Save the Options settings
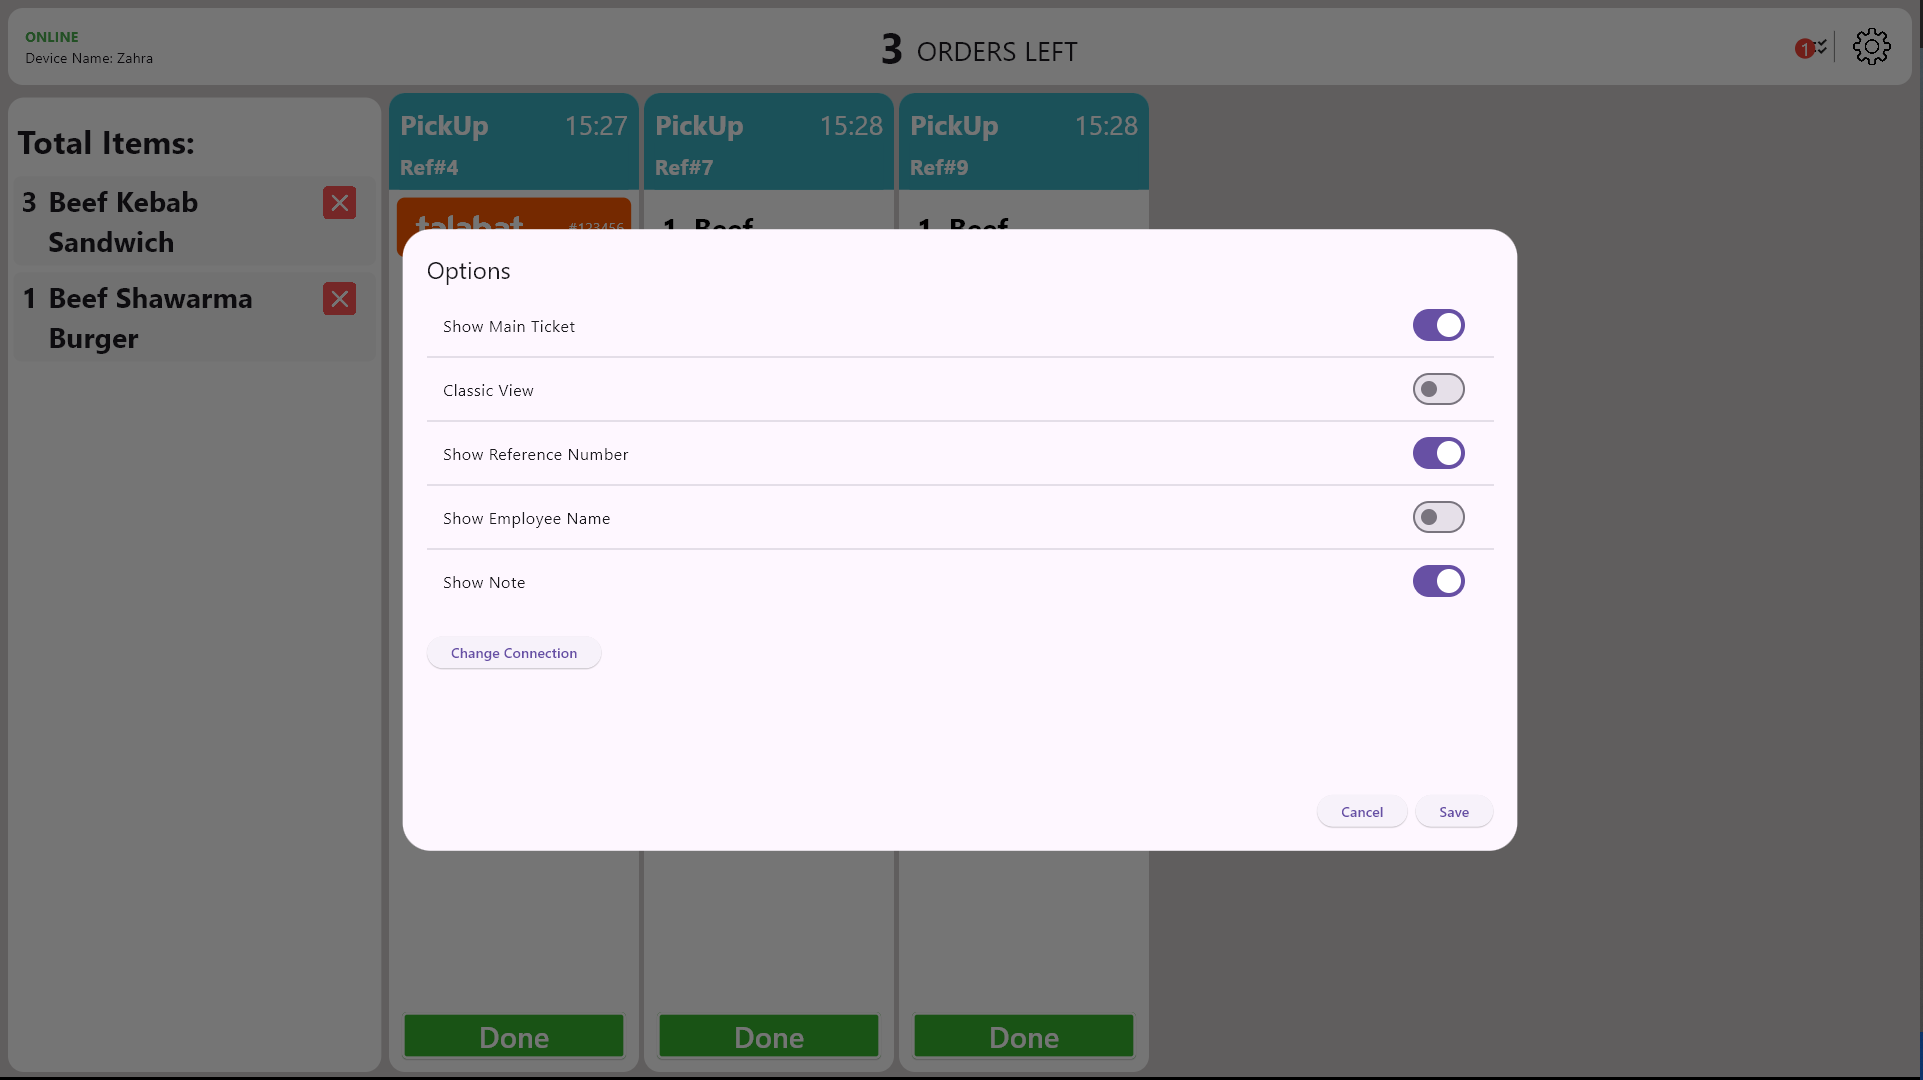The height and width of the screenshot is (1080, 1923). [x=1454, y=812]
